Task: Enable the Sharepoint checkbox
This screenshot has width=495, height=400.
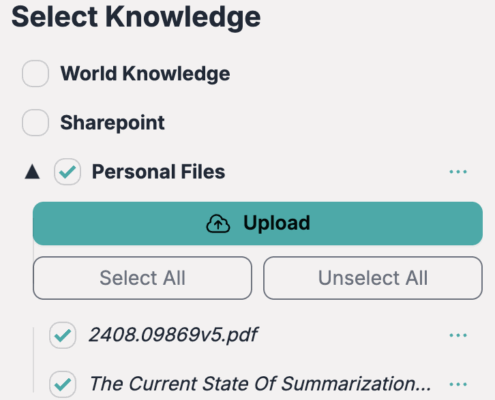Action: (35, 122)
